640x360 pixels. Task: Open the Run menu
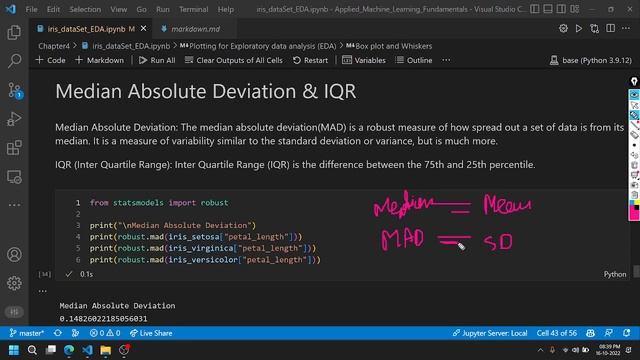point(162,9)
